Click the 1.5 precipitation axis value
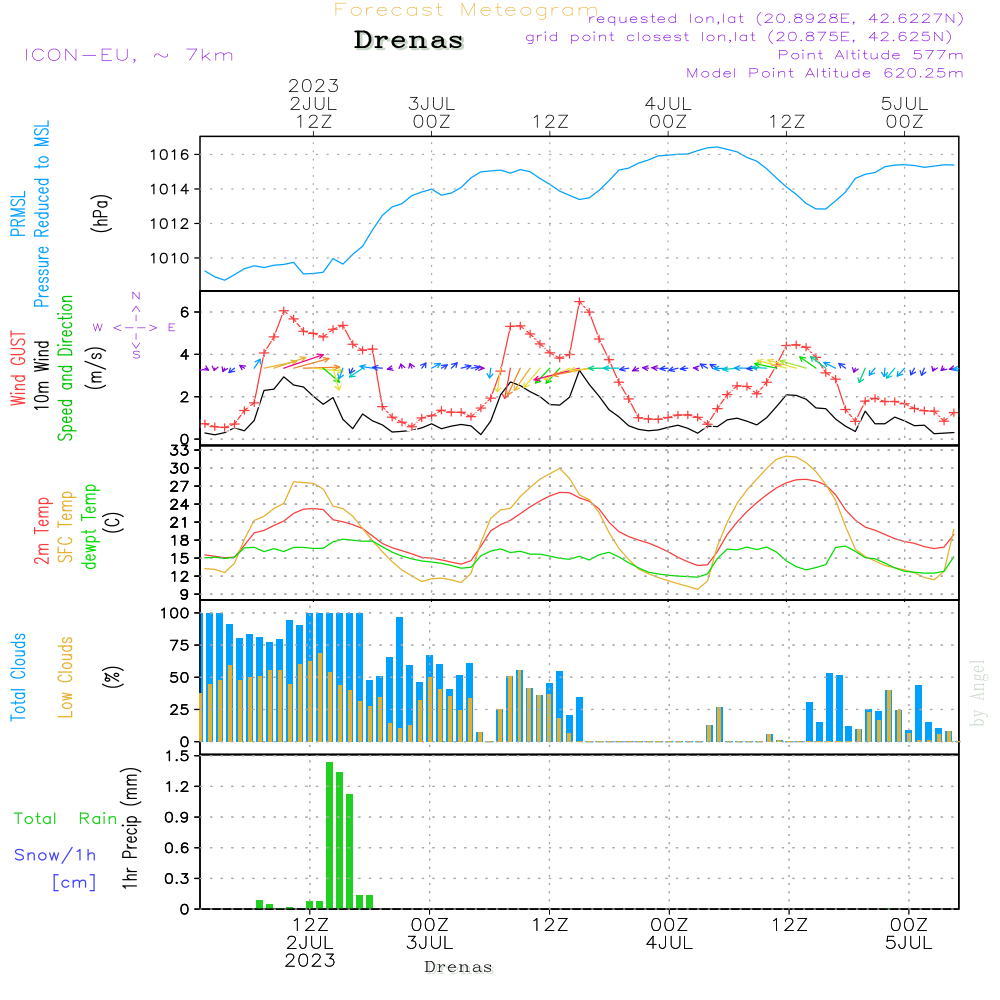1000x1000 pixels. pyautogui.click(x=177, y=756)
